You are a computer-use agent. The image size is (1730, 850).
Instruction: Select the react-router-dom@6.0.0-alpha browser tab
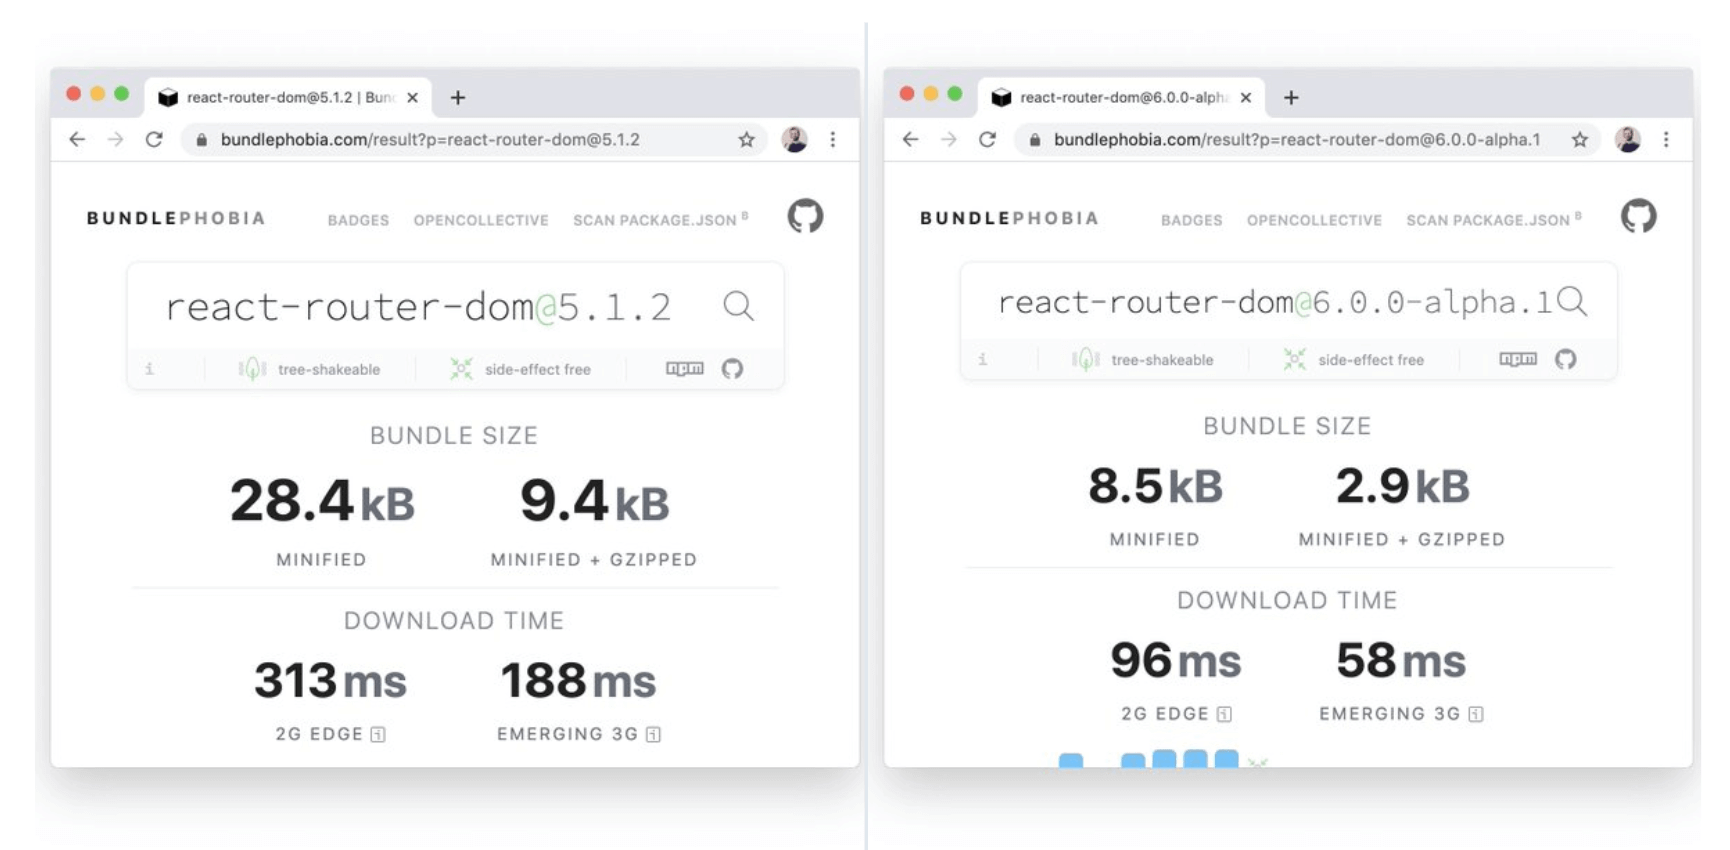point(1121,97)
